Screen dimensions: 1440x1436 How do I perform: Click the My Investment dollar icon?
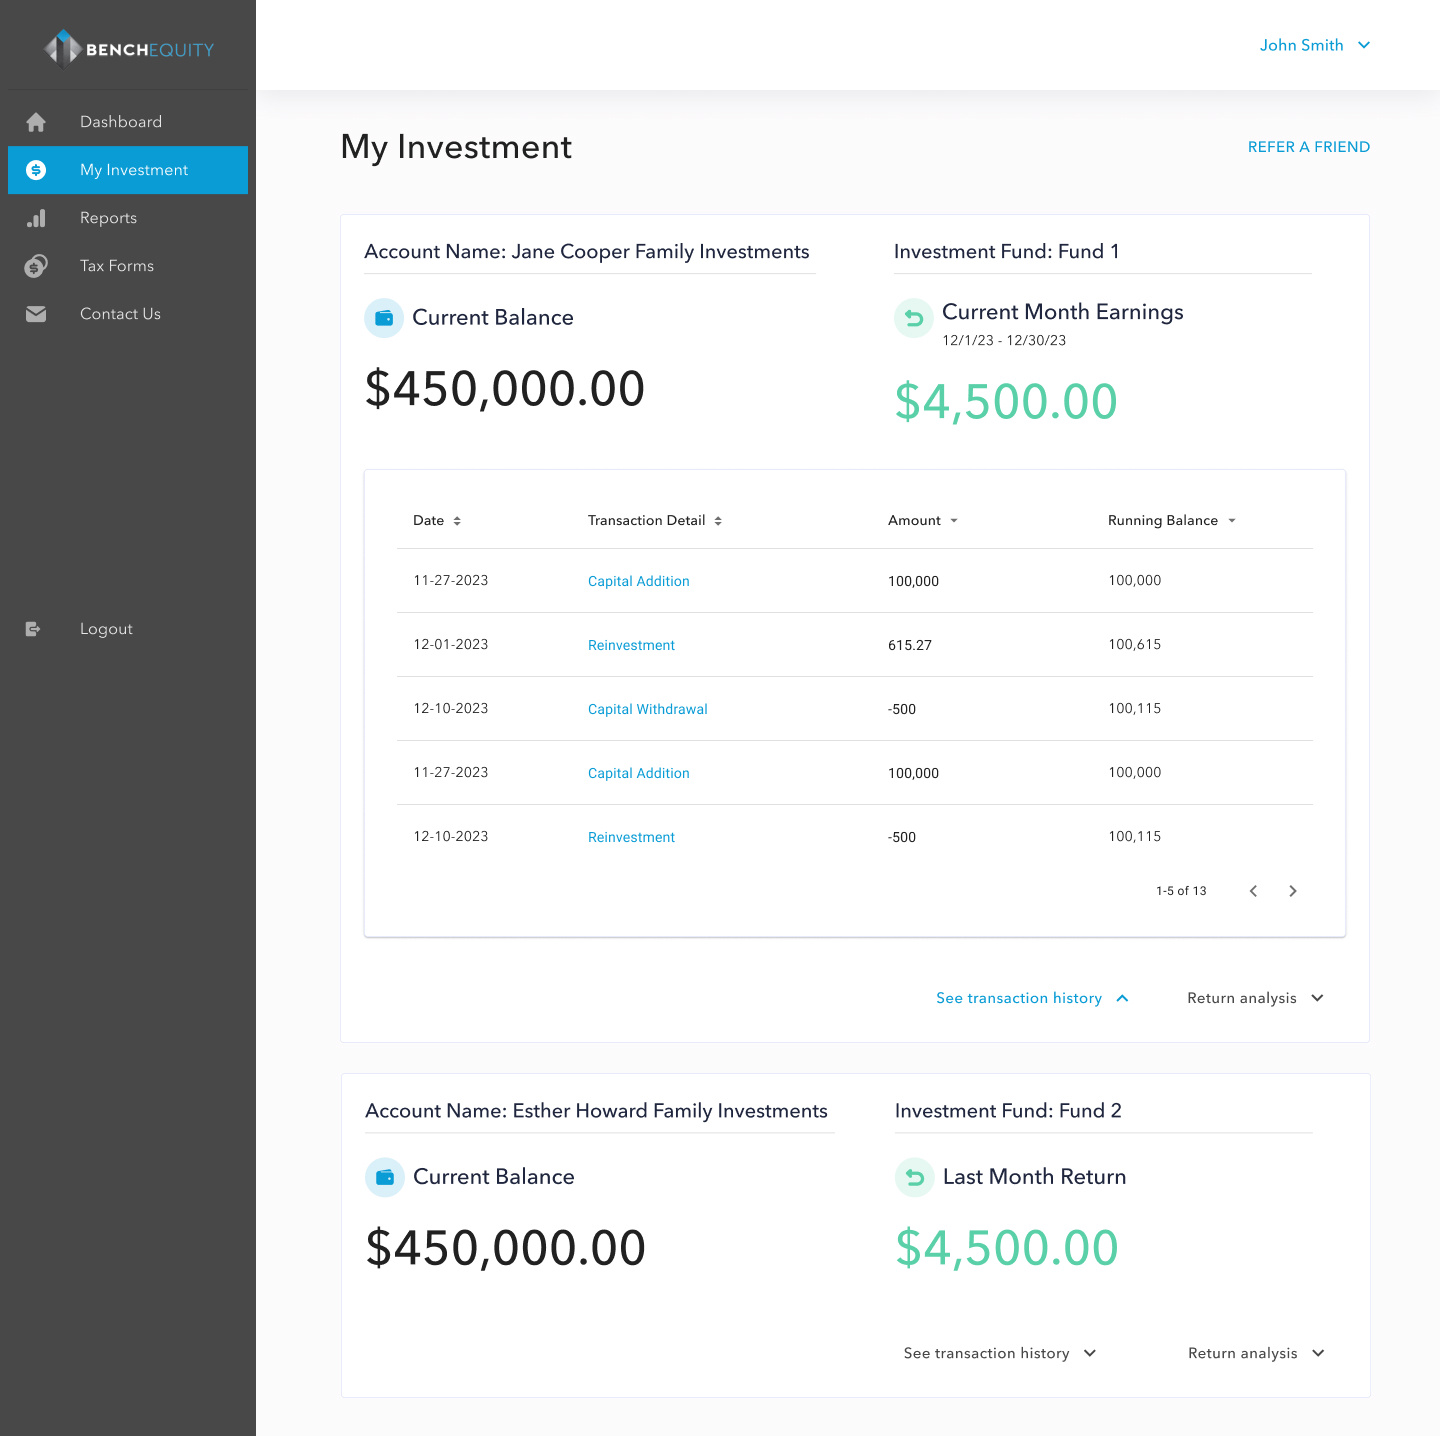point(37,170)
